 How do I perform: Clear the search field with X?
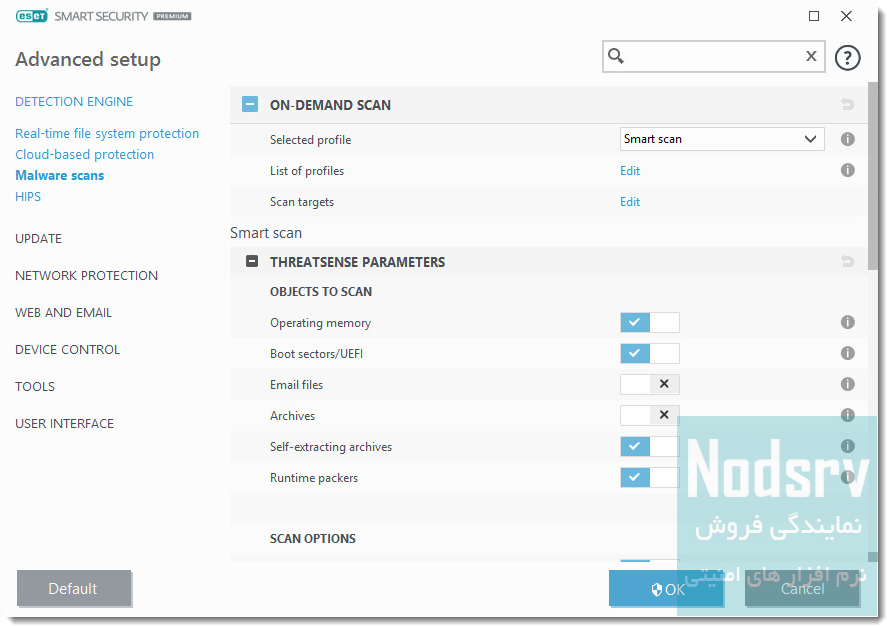click(x=811, y=56)
